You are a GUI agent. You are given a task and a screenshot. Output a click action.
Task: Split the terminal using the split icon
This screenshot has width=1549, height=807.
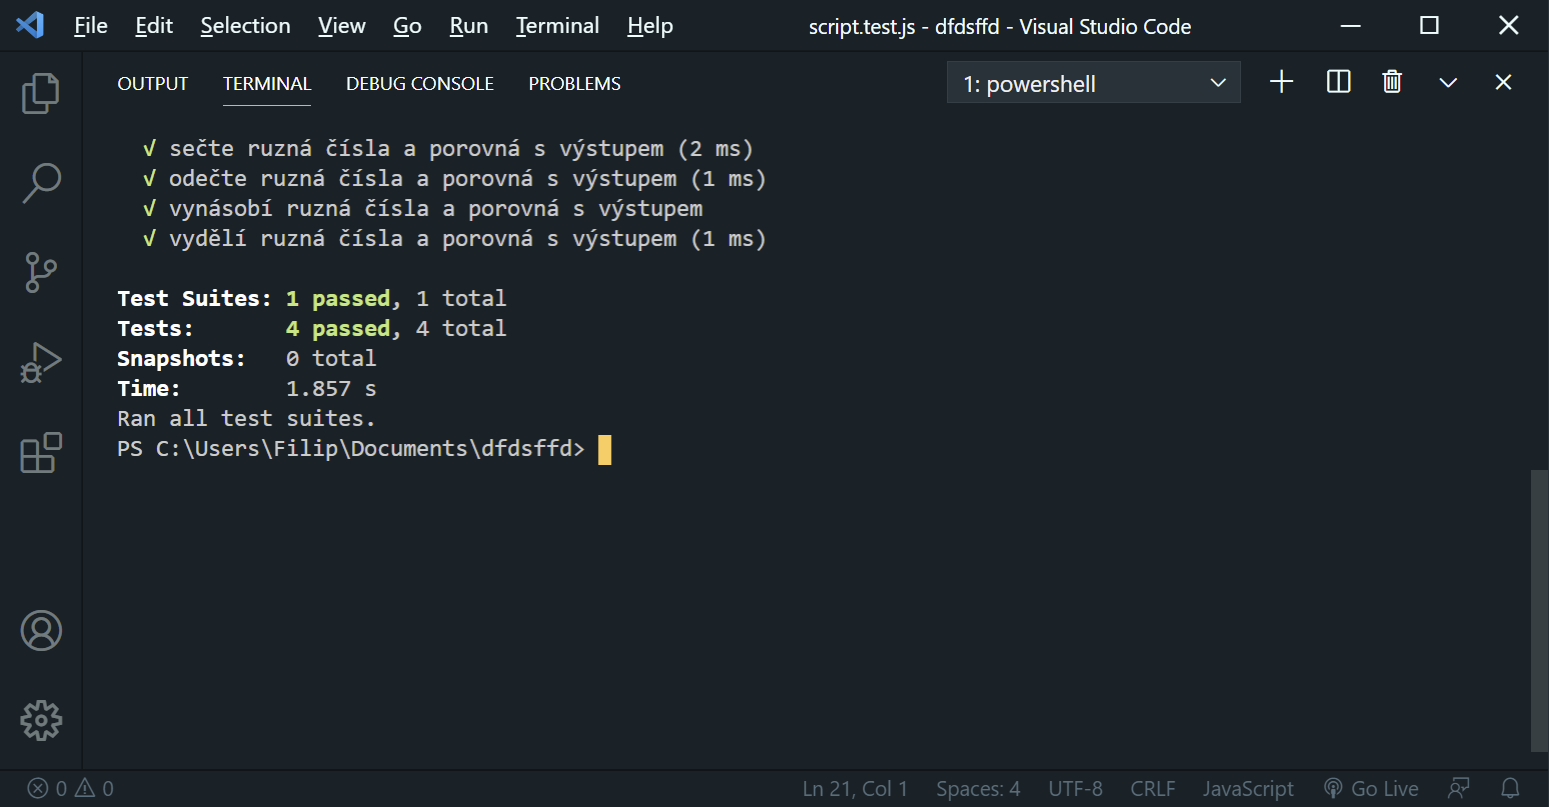point(1337,82)
